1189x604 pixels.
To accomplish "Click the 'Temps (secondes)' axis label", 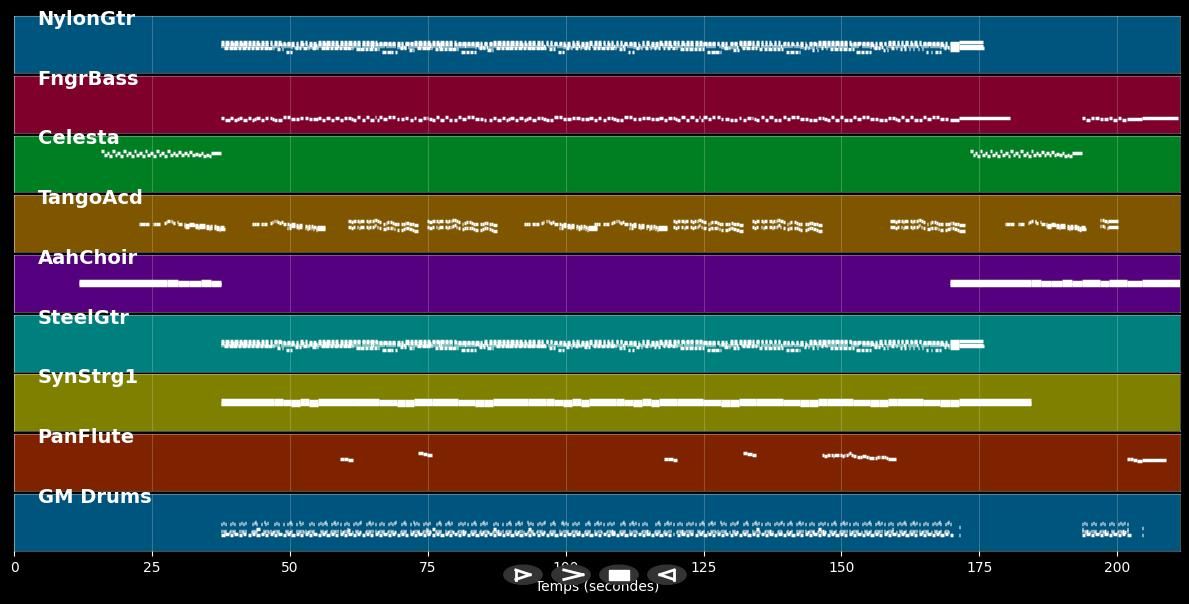I will (597, 588).
